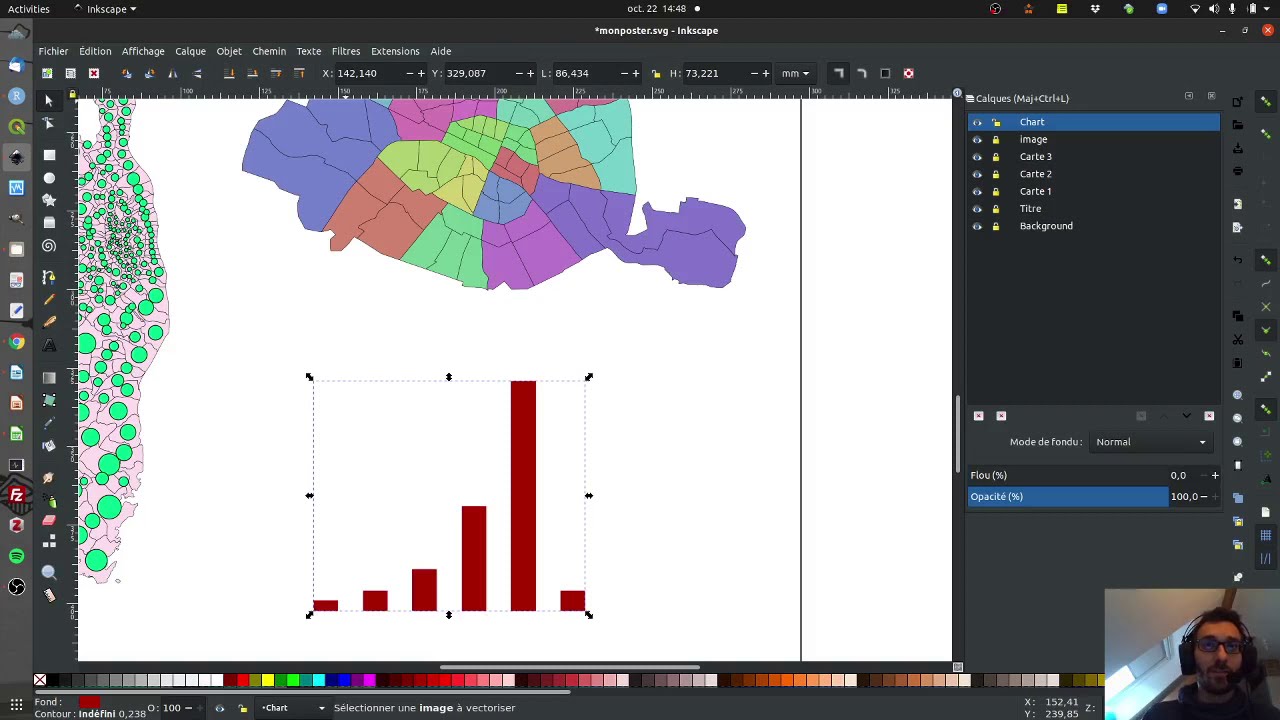
Task: Open the Fichier menu
Action: pos(53,51)
